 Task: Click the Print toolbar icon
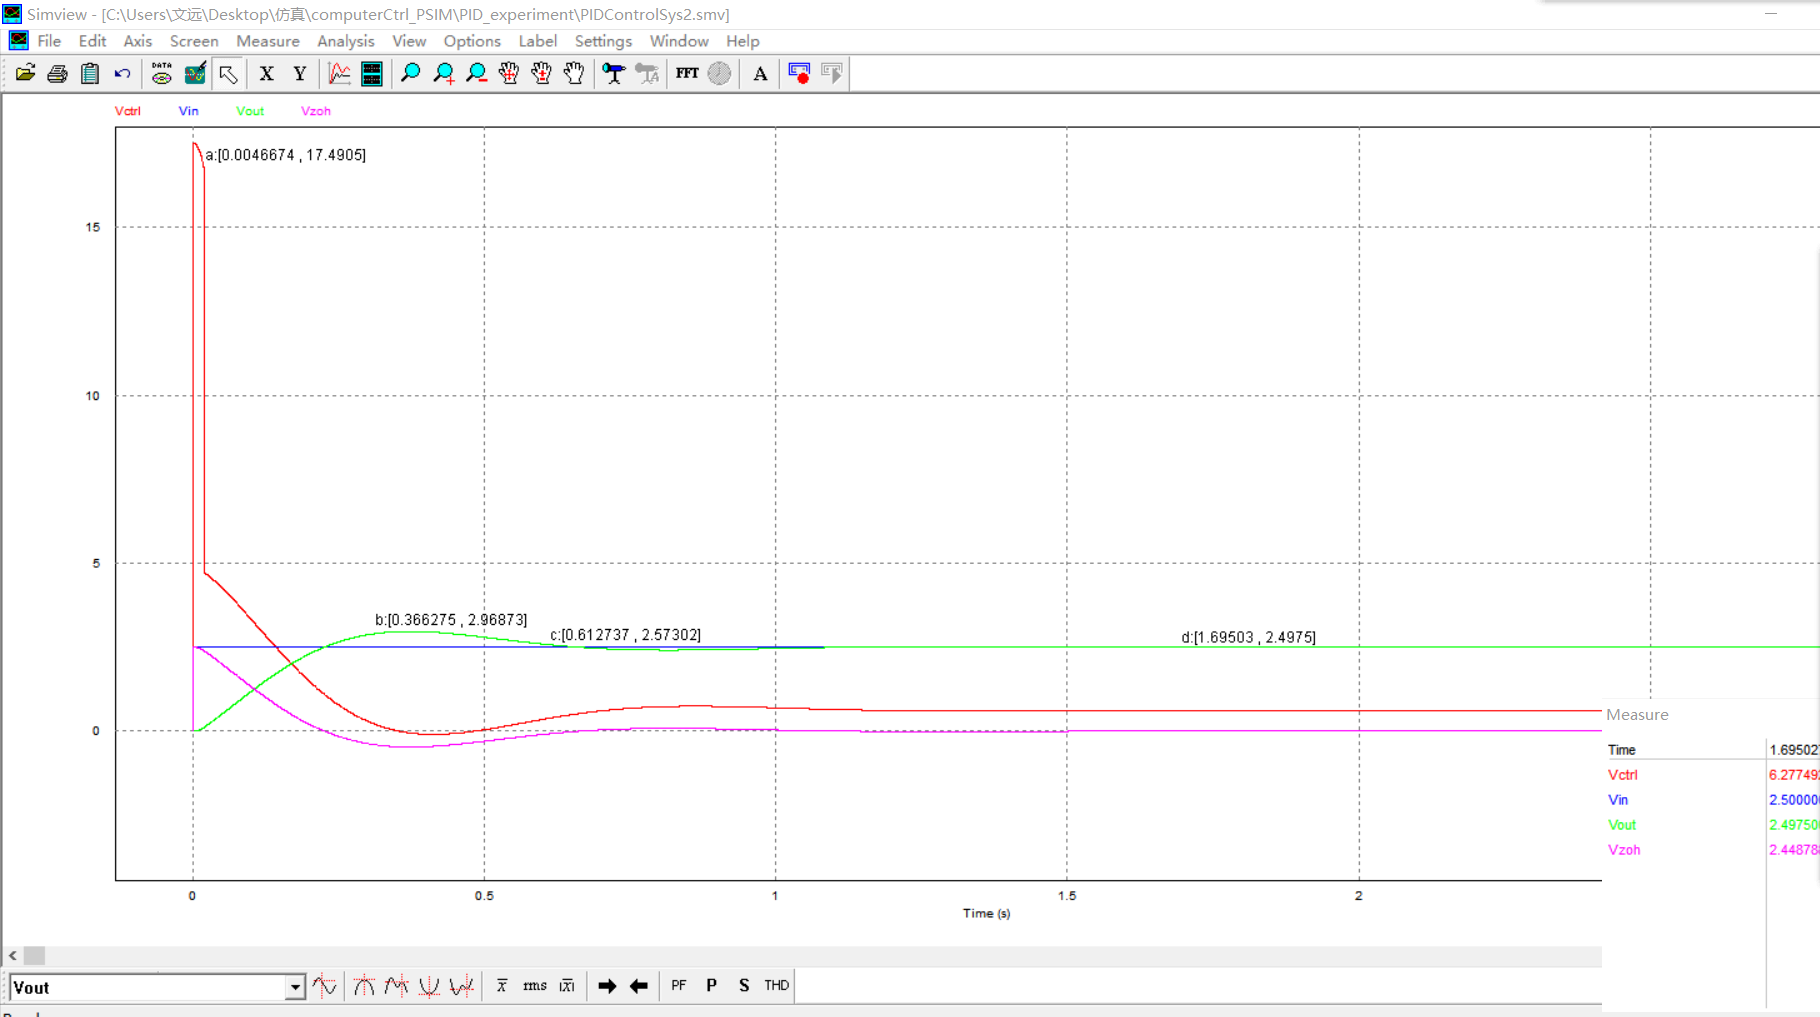click(x=58, y=73)
